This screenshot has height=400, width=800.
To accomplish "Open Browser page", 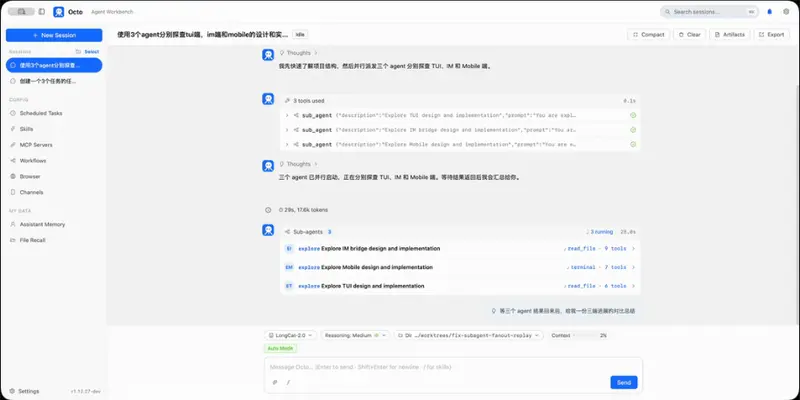I will point(54,177).
